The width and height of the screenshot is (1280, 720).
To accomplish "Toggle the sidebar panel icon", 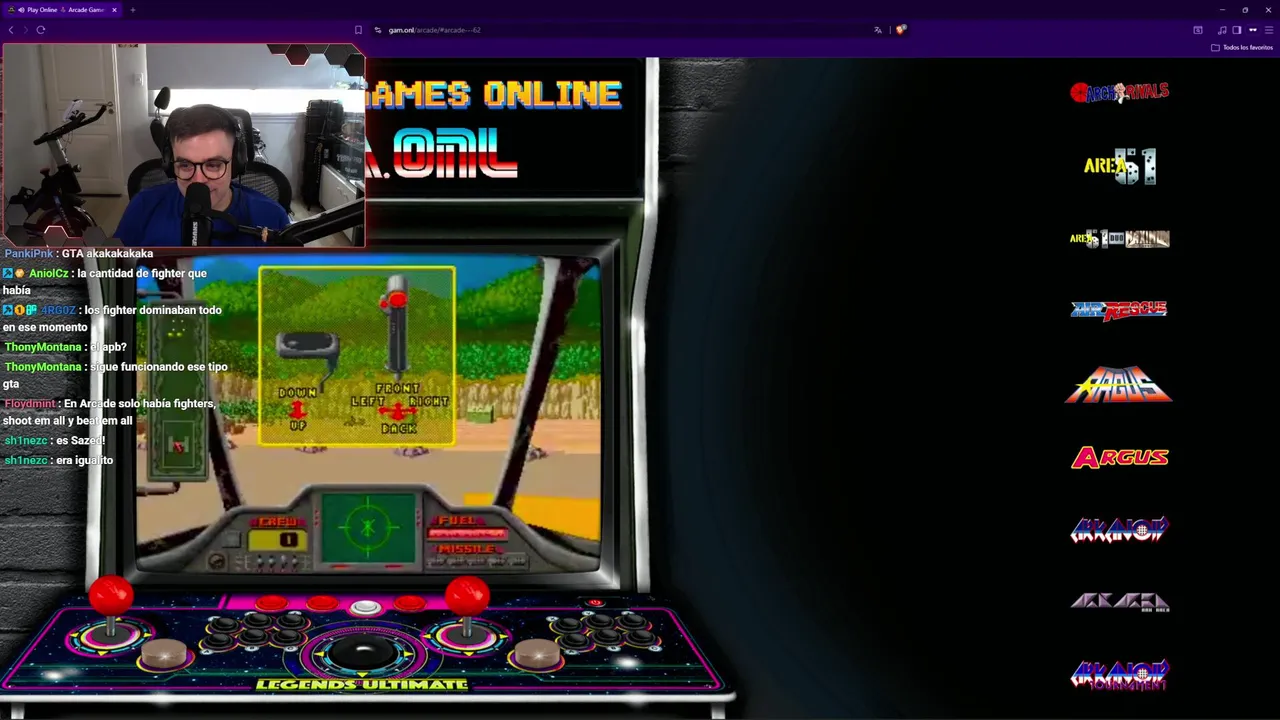I will tap(1237, 30).
